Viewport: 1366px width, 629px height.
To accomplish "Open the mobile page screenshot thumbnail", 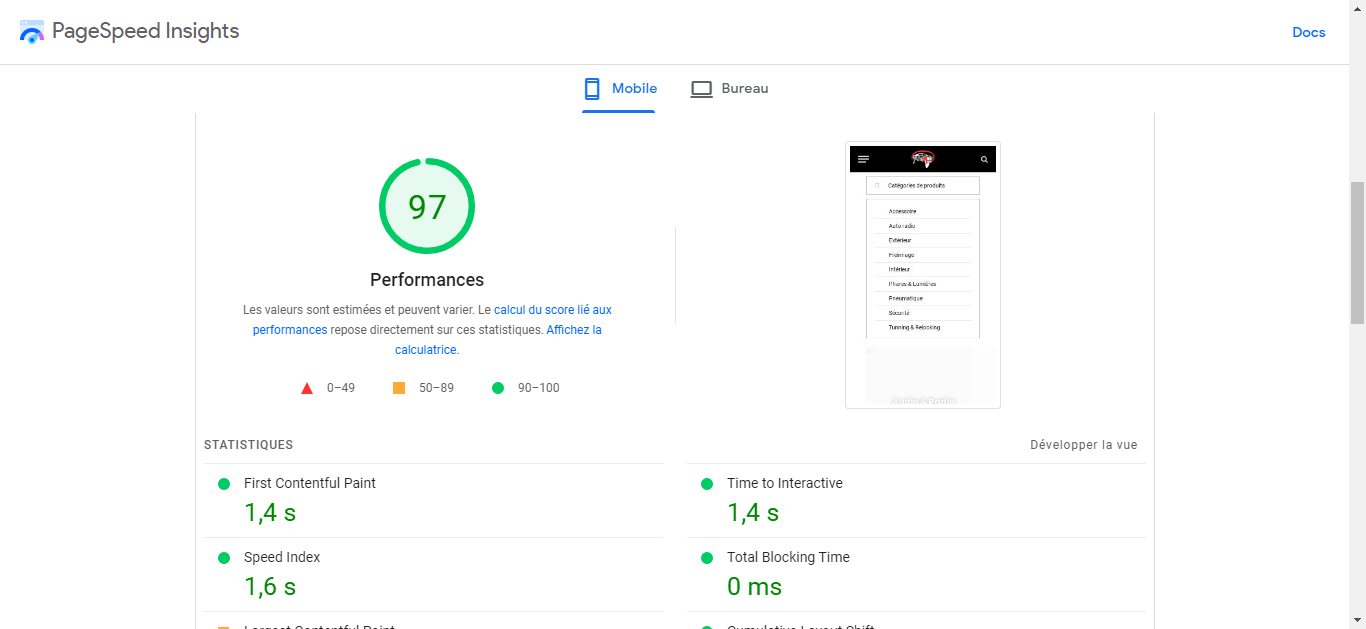I will pos(923,275).
